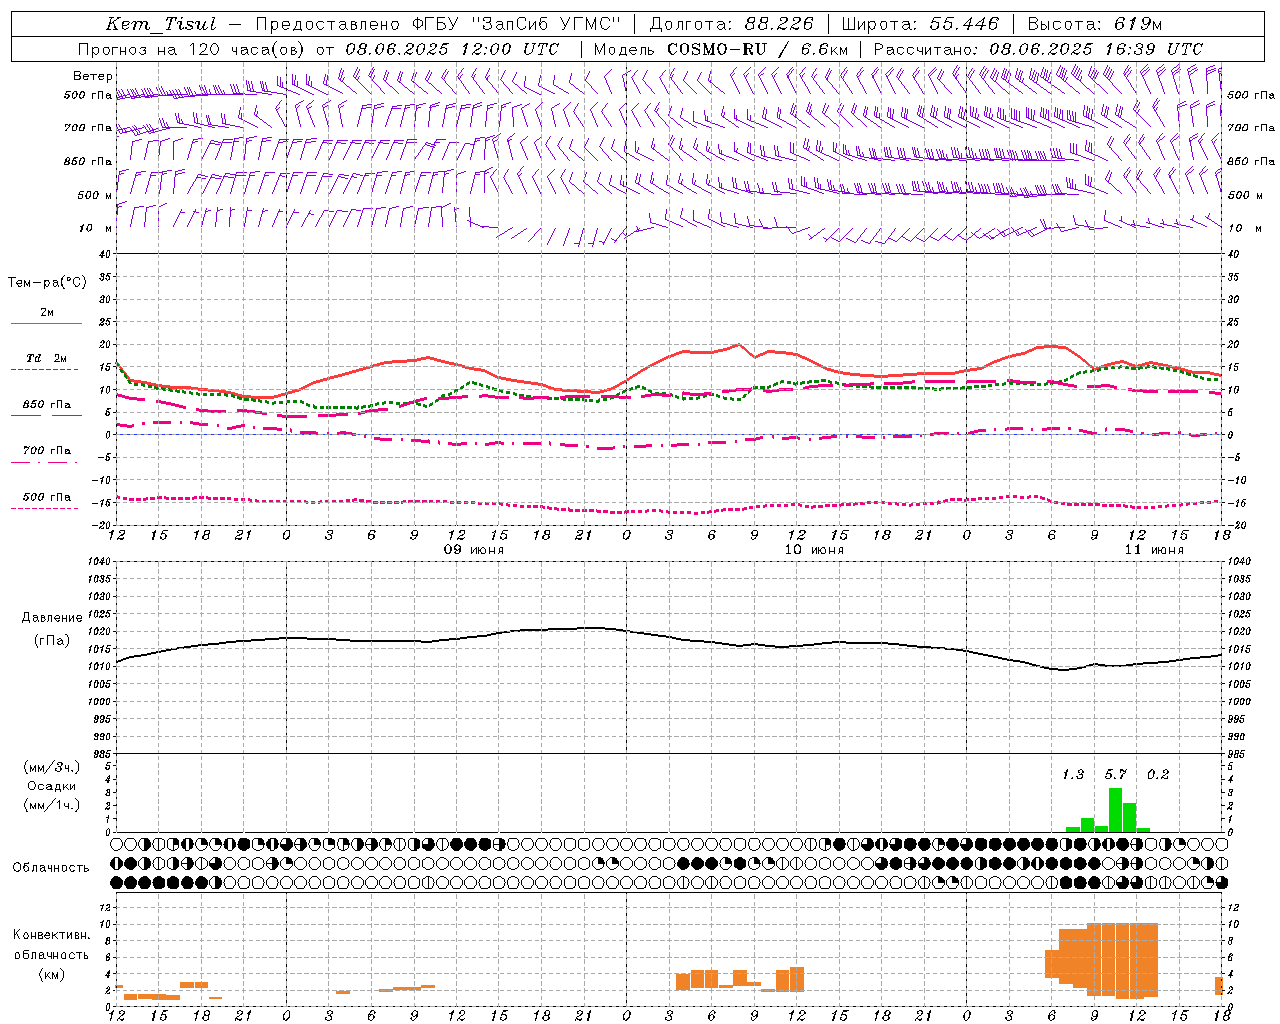Click the "(мм/1ч.)" precipitation unit label
The width and height of the screenshot is (1280, 1024).
pyautogui.click(x=51, y=805)
